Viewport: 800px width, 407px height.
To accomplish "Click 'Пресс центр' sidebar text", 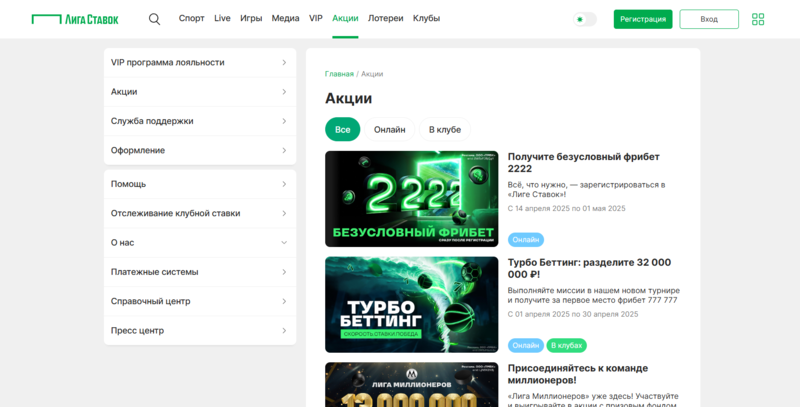I will point(137,330).
